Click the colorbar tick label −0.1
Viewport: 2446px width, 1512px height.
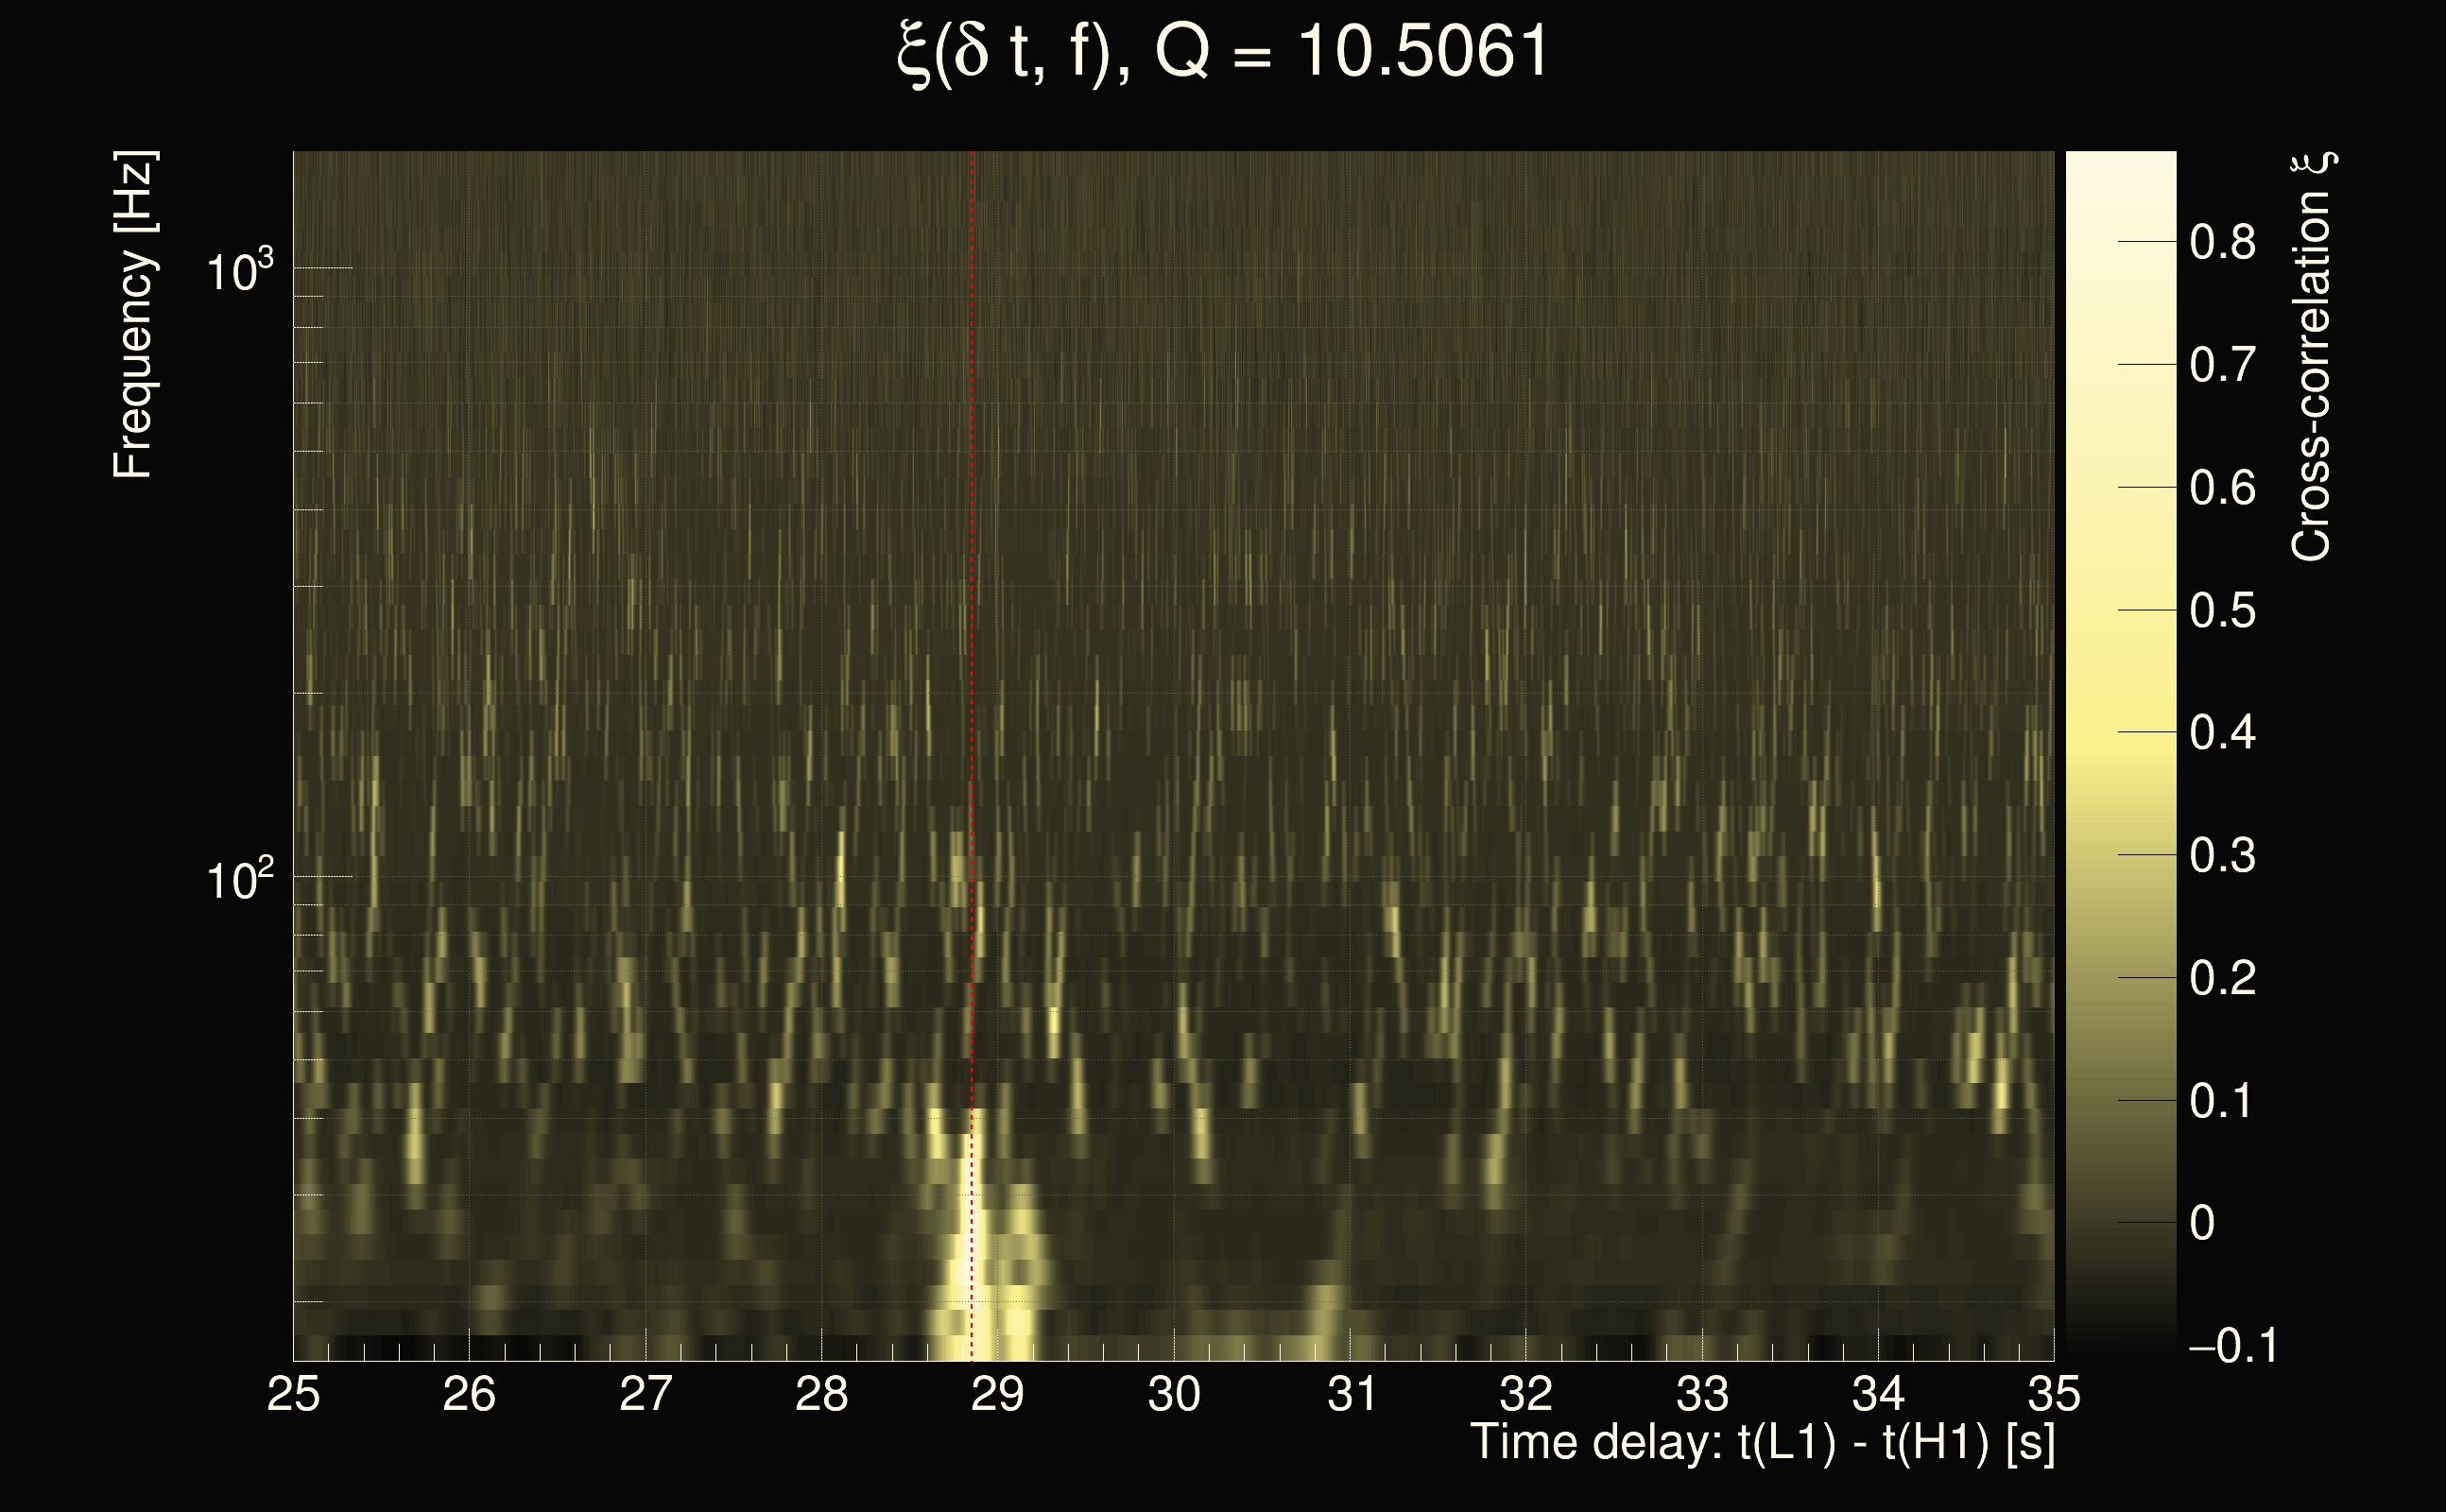2232,1346
